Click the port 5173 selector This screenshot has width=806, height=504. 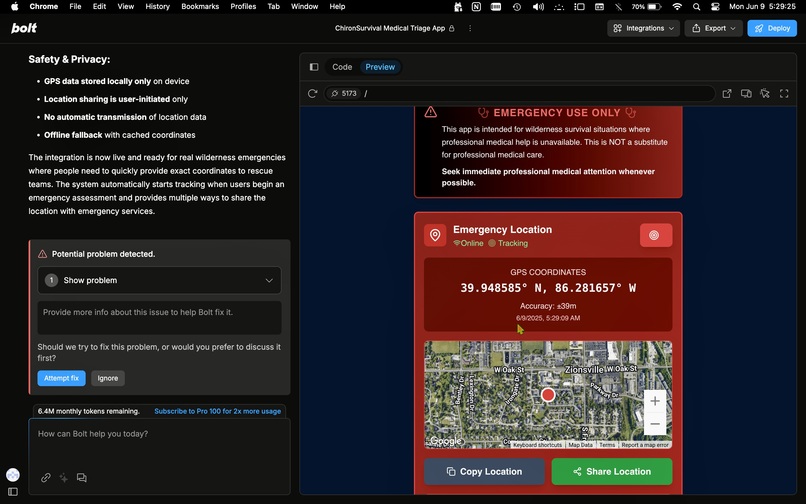pyautogui.click(x=344, y=93)
